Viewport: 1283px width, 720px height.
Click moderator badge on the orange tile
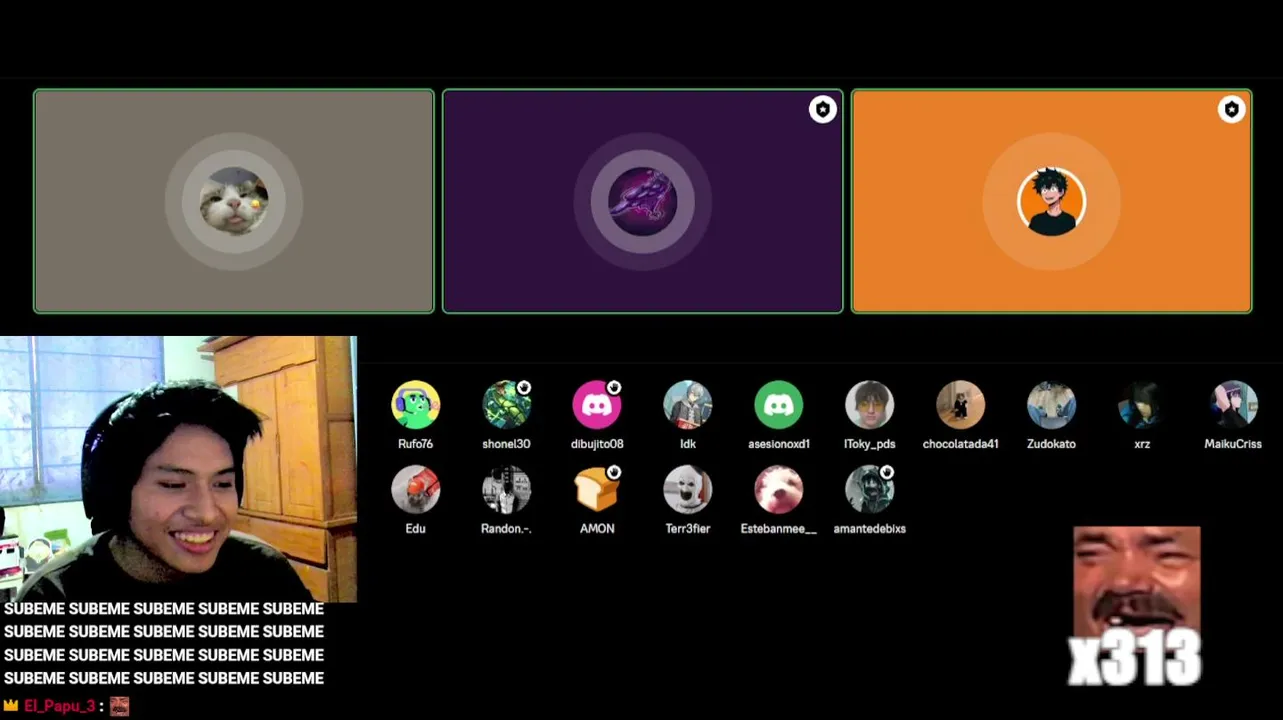[x=1231, y=110]
